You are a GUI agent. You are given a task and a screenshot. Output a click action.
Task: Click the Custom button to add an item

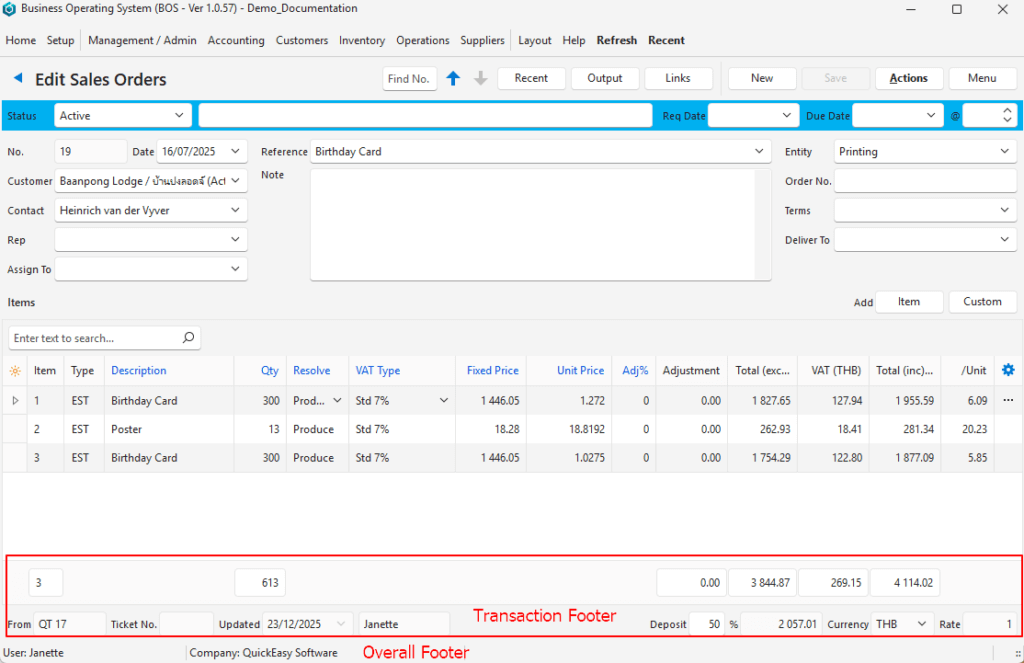(x=982, y=302)
